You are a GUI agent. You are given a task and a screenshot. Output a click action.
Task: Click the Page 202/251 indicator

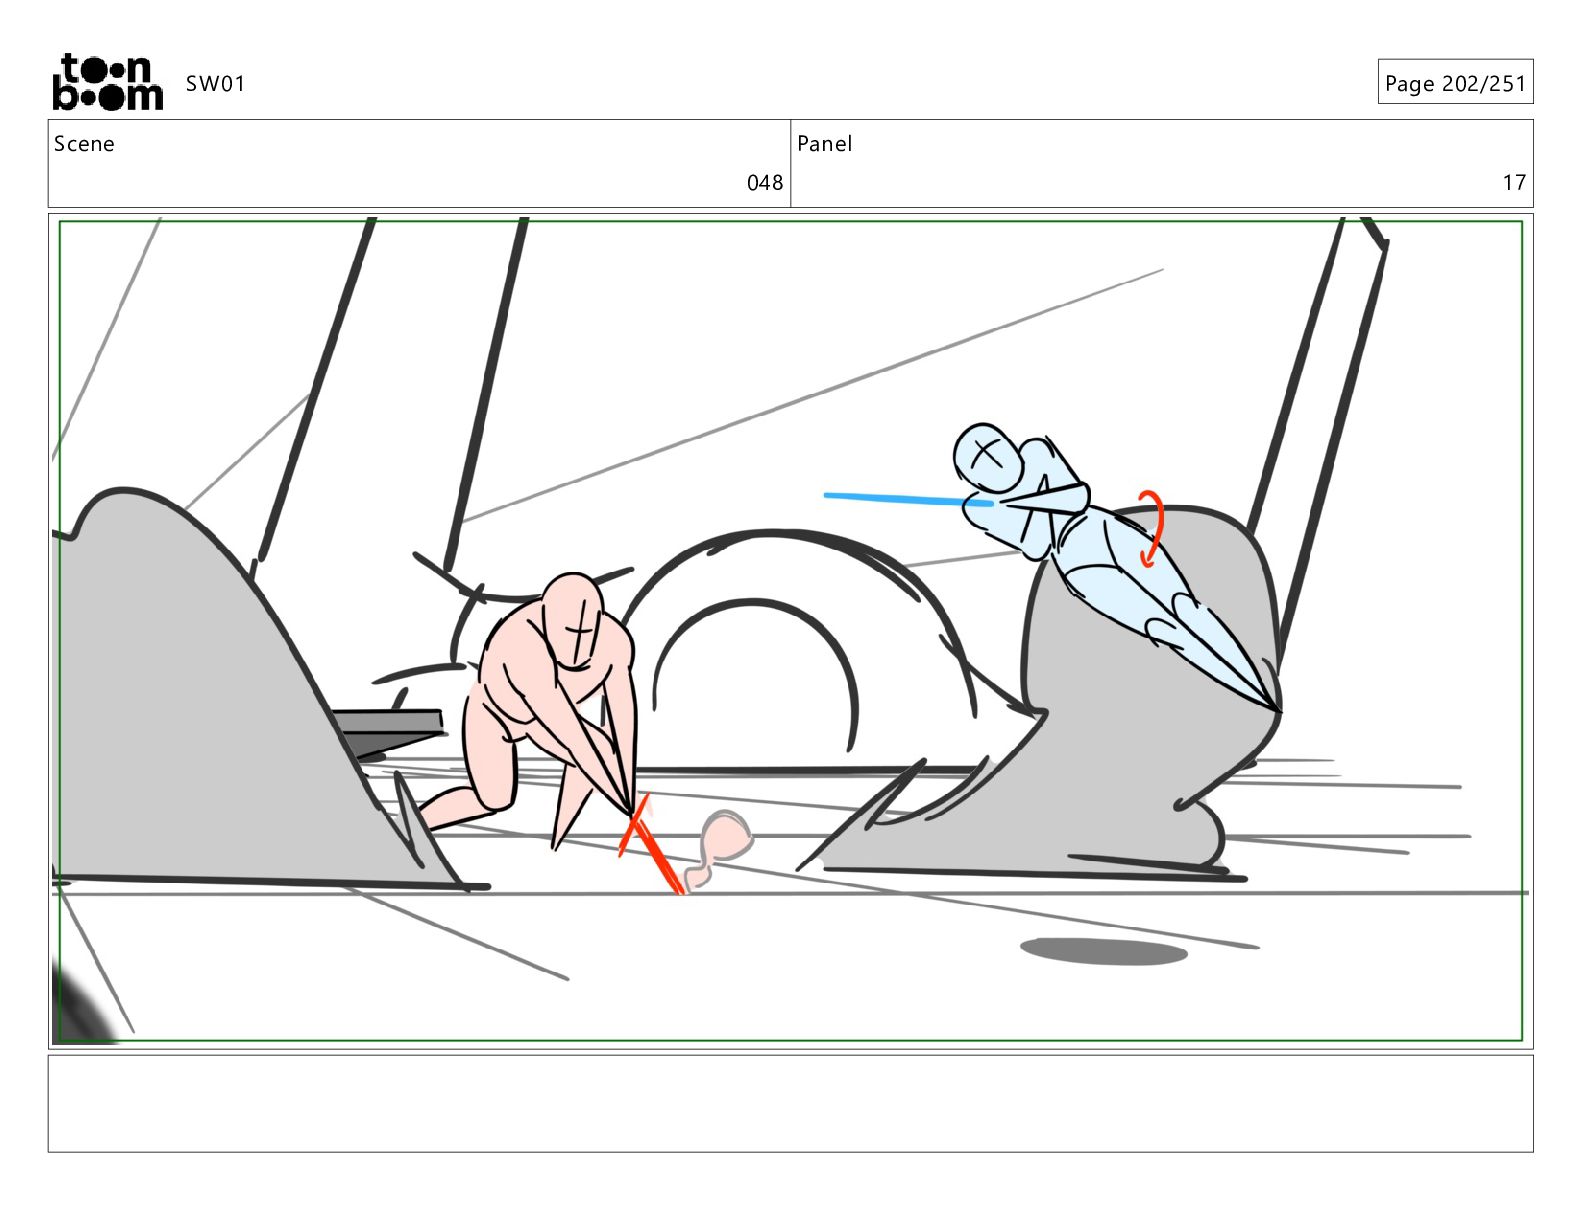1455,82
